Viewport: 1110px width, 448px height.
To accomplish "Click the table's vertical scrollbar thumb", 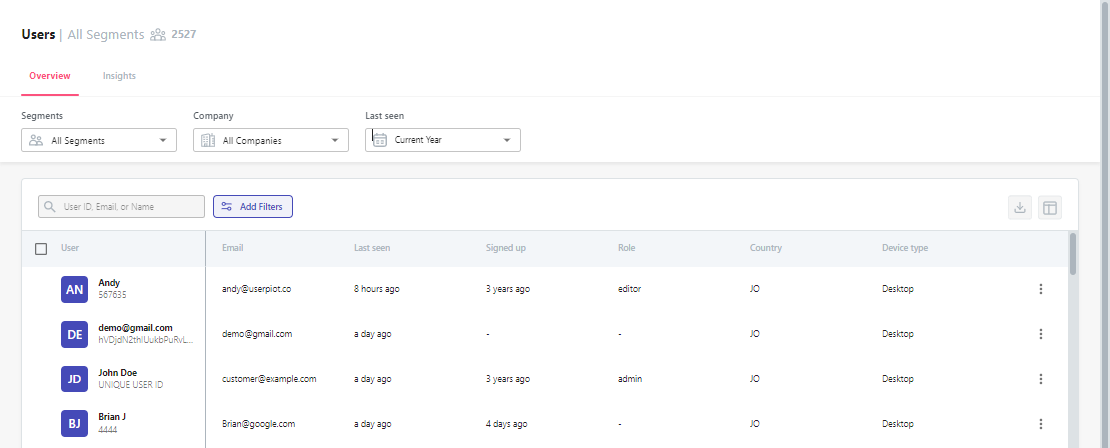I will (x=1072, y=253).
